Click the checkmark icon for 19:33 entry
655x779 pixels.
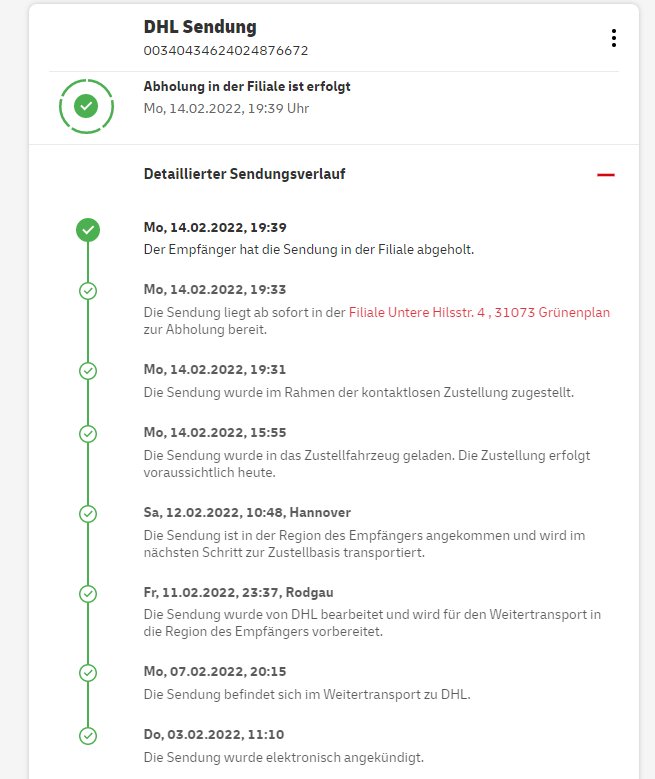[x=88, y=290]
